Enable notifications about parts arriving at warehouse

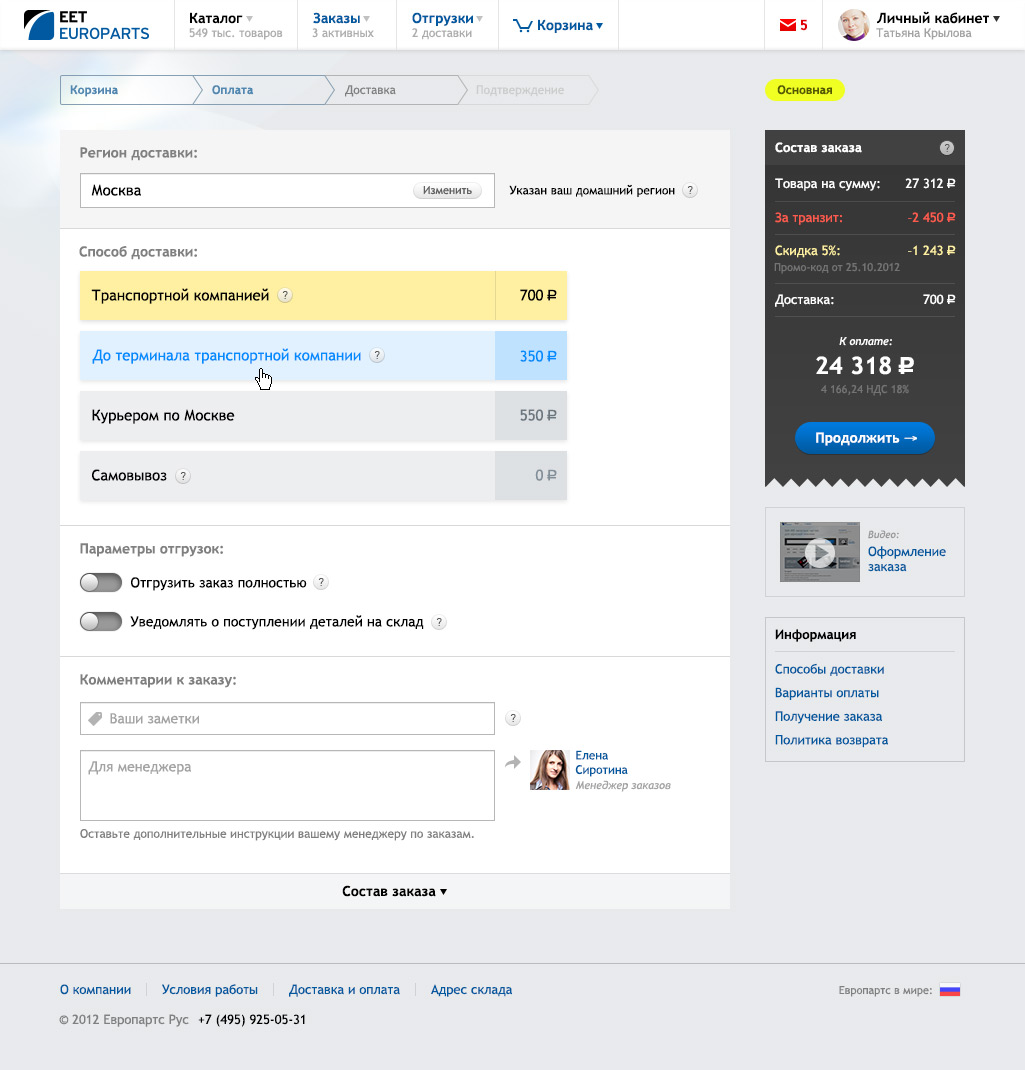click(x=101, y=622)
